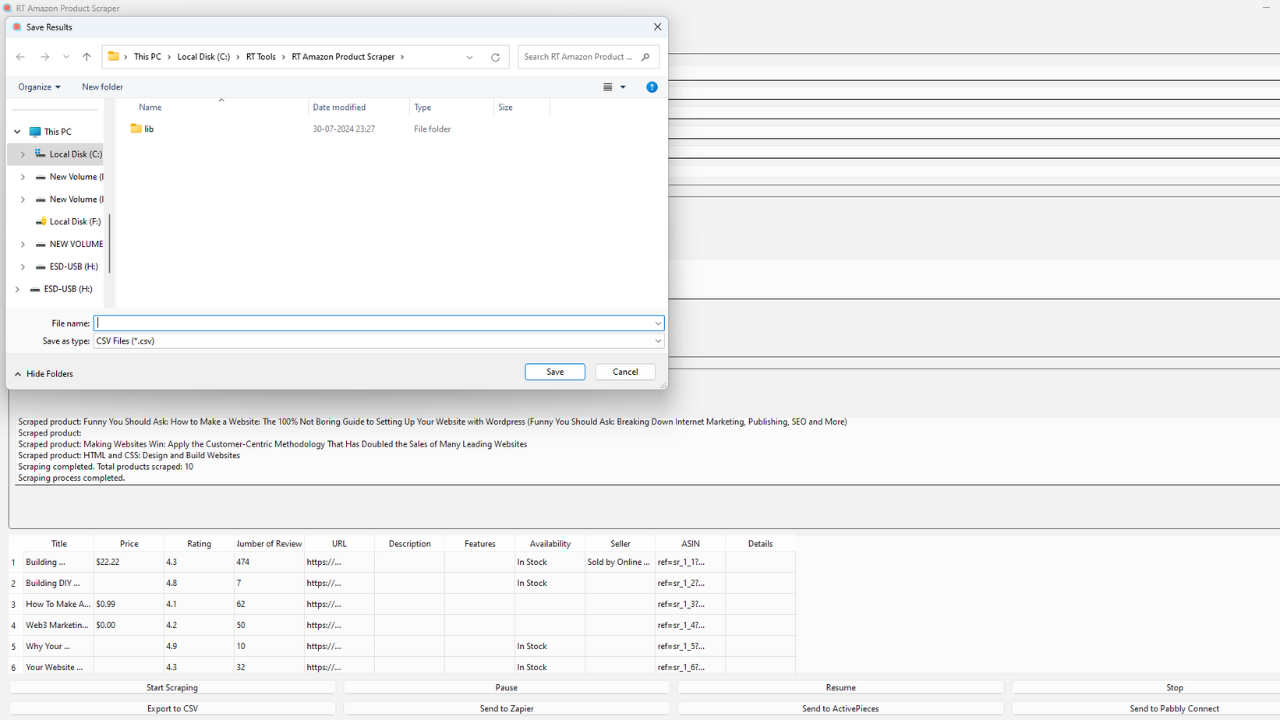This screenshot has width=1280, height=720.
Task: Open the Organize dropdown menu
Action: coord(39,87)
